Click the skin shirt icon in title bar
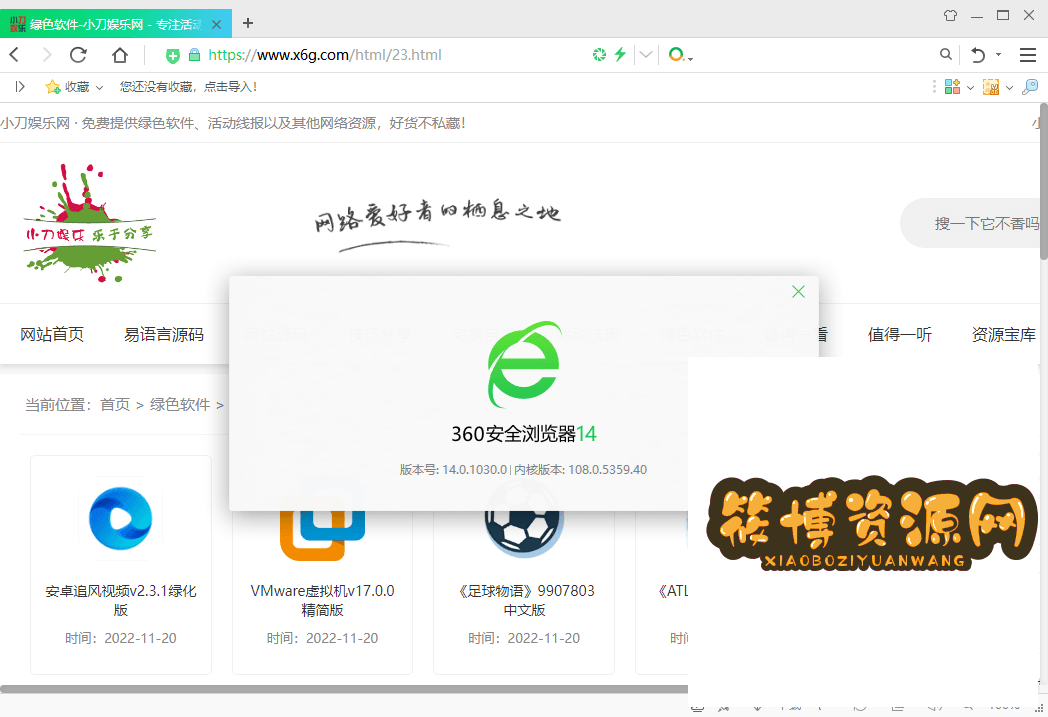This screenshot has height=717, width=1048. (950, 15)
